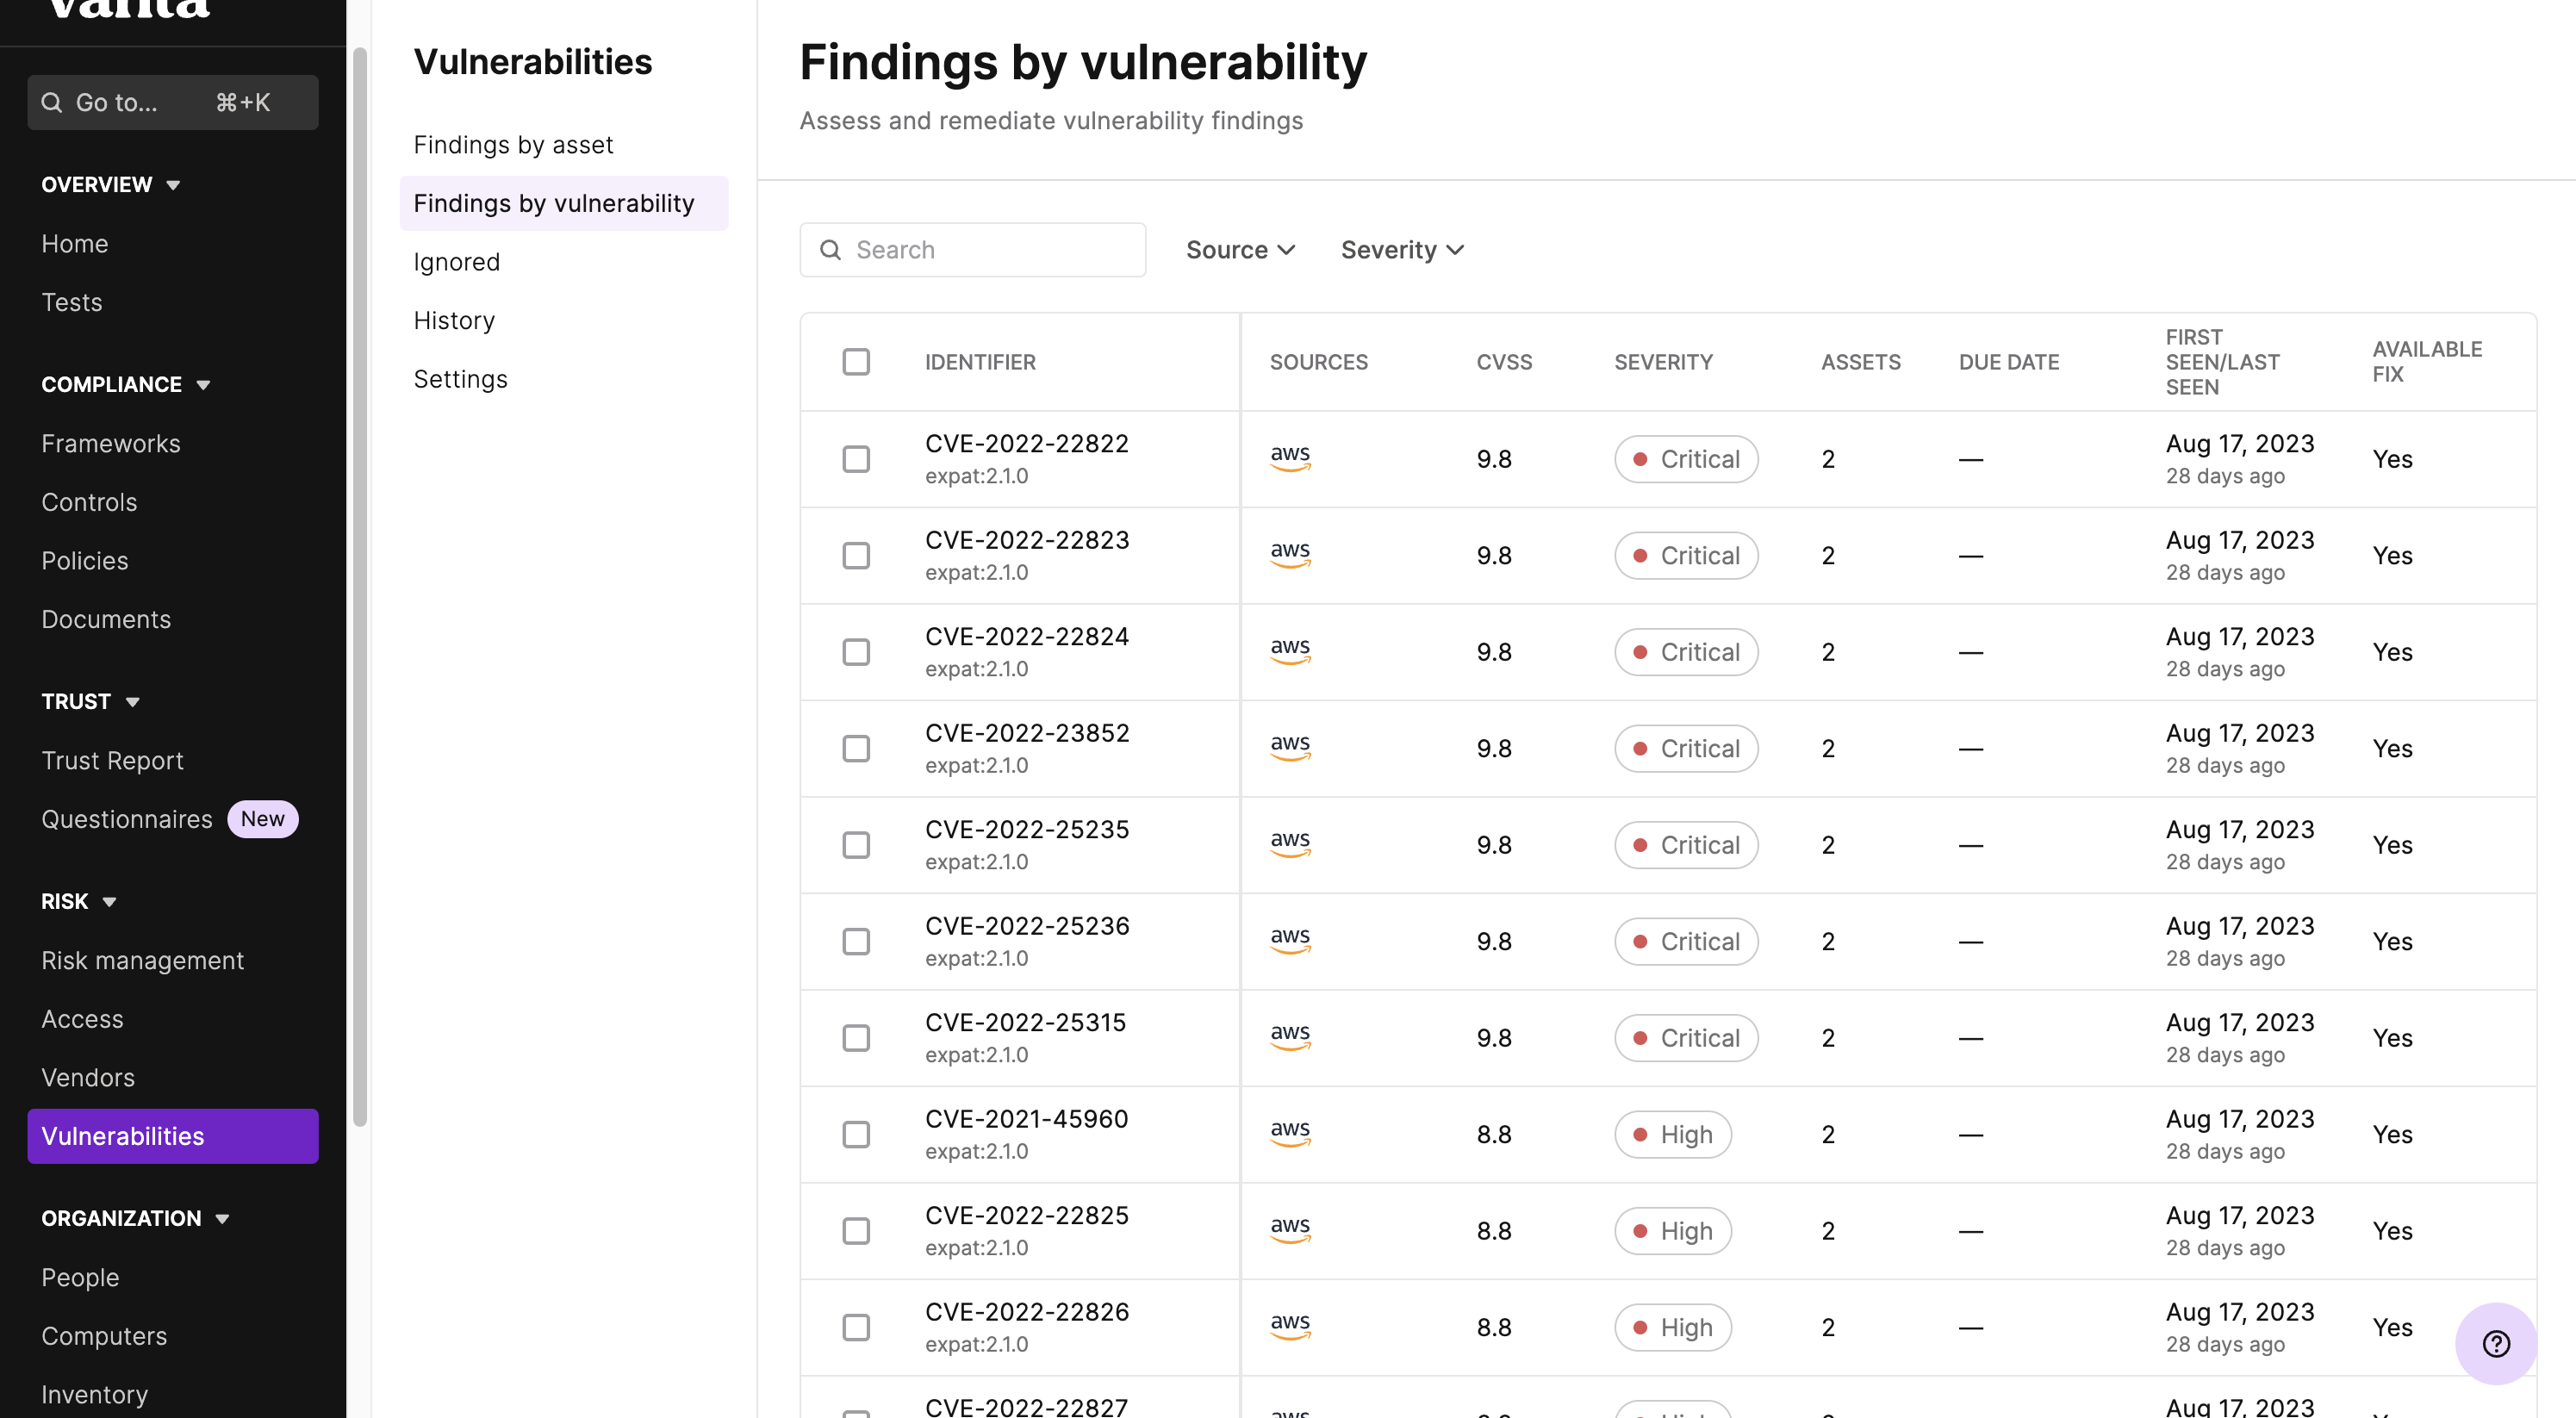Select Findings by vulnerability tab

[564, 203]
